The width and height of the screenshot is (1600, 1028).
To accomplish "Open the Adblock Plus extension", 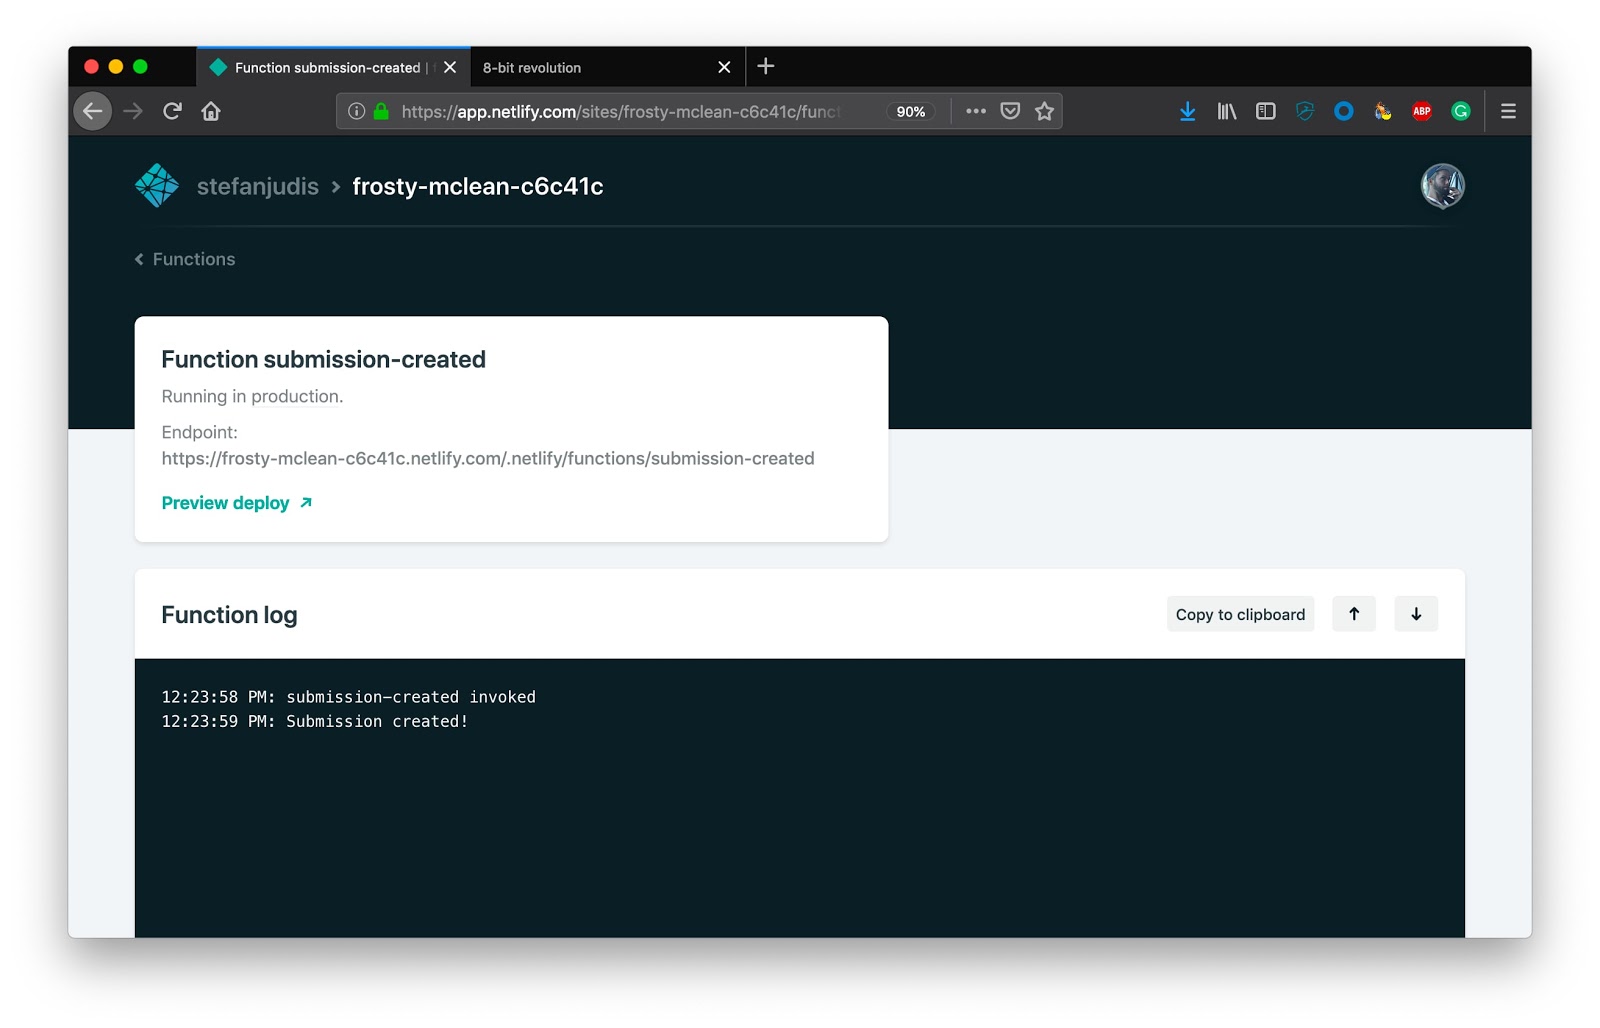I will pyautogui.click(x=1422, y=111).
